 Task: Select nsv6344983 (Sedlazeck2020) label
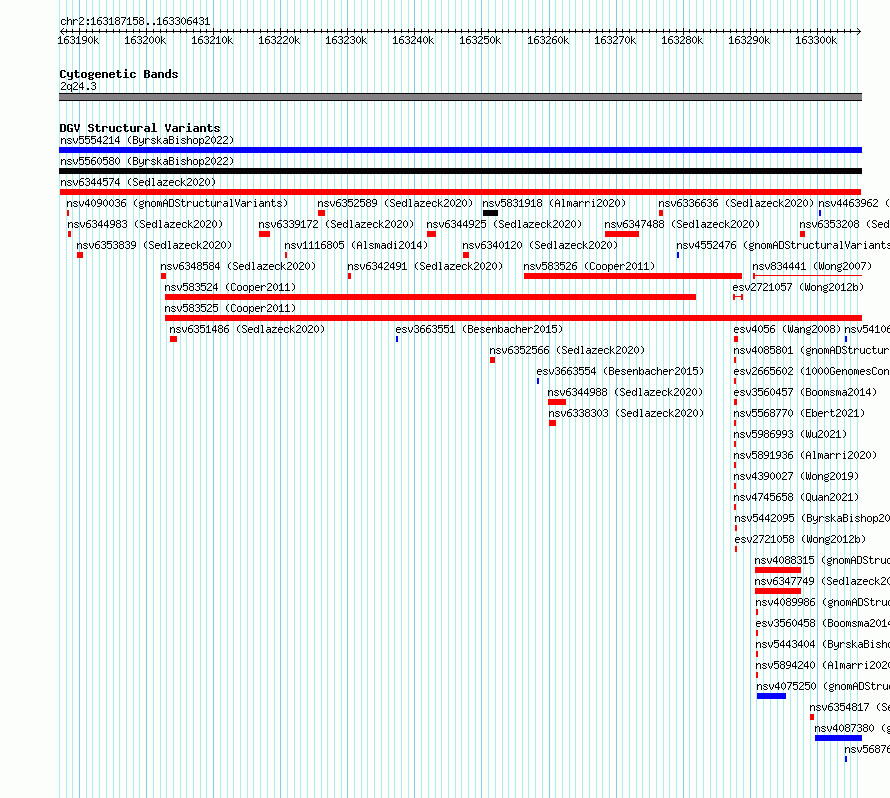click(x=145, y=224)
